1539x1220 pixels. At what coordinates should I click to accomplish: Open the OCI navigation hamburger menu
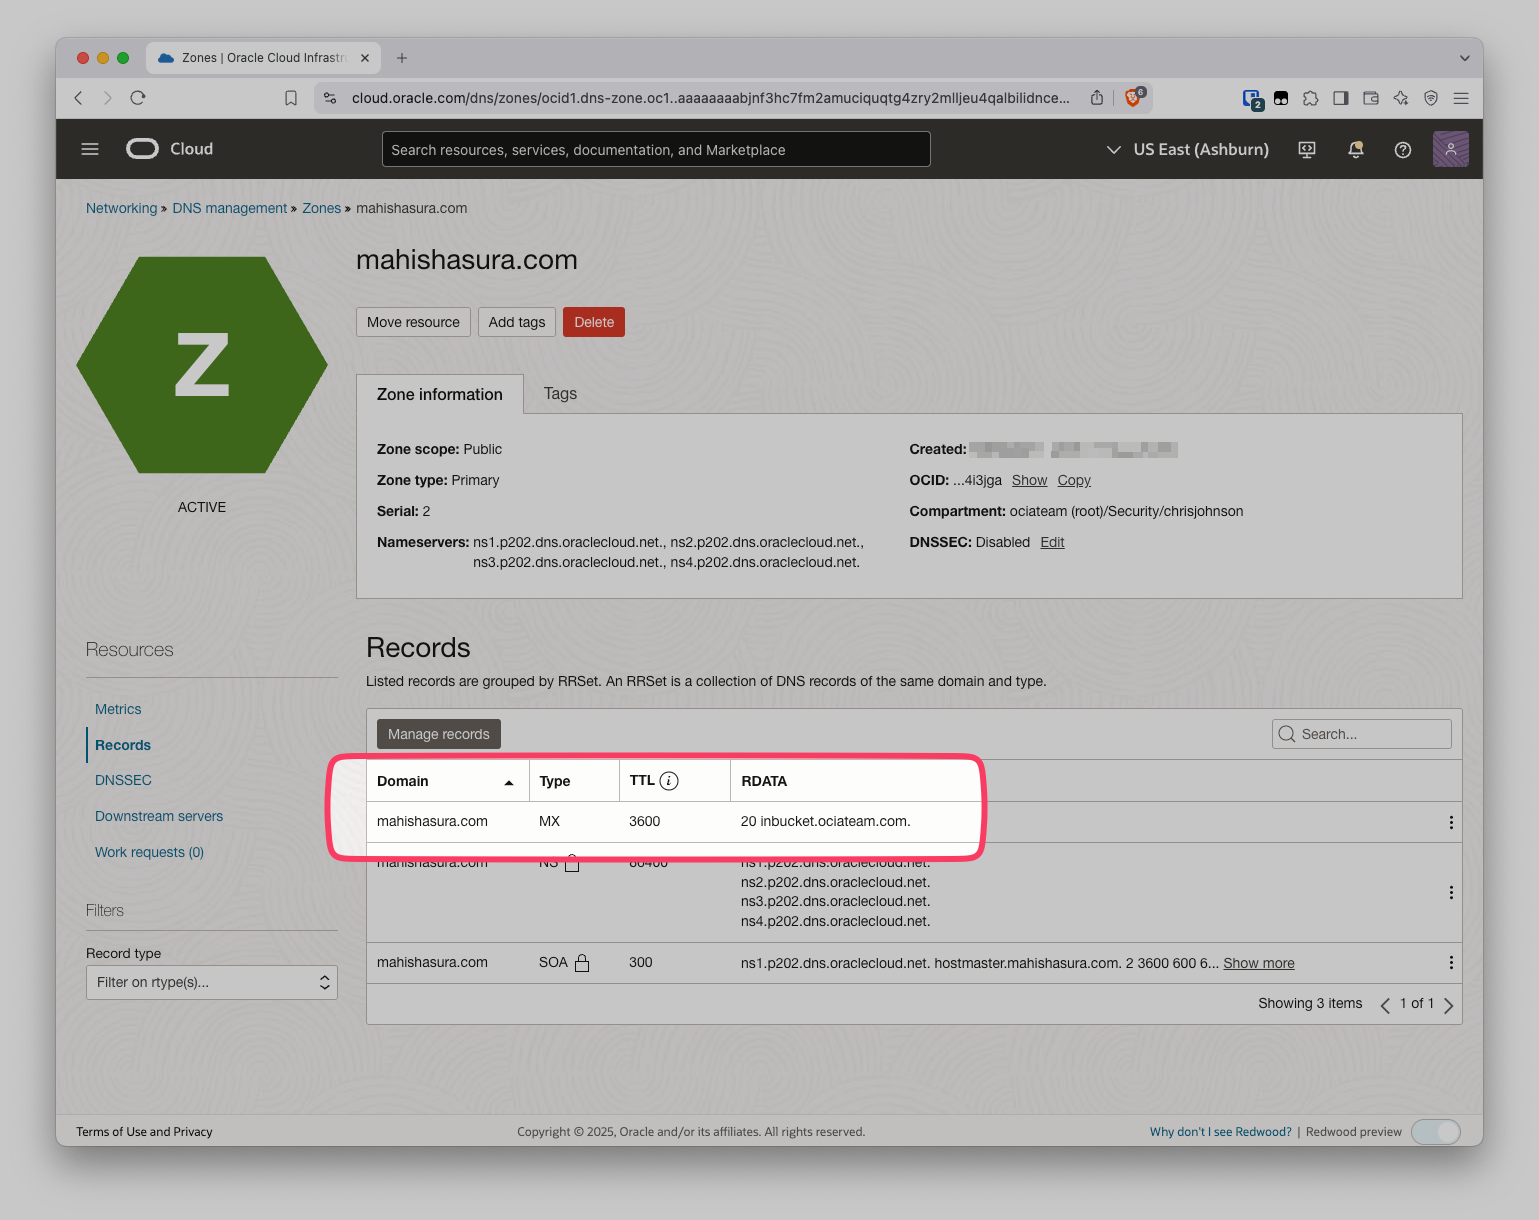tap(90, 148)
